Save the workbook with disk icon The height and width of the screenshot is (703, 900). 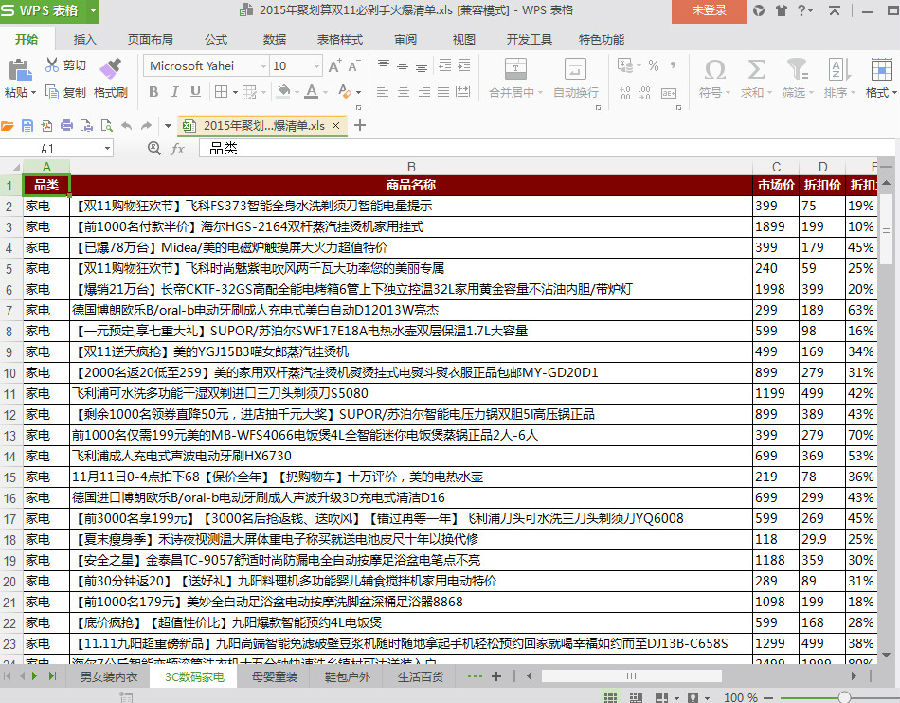pyautogui.click(x=27, y=126)
